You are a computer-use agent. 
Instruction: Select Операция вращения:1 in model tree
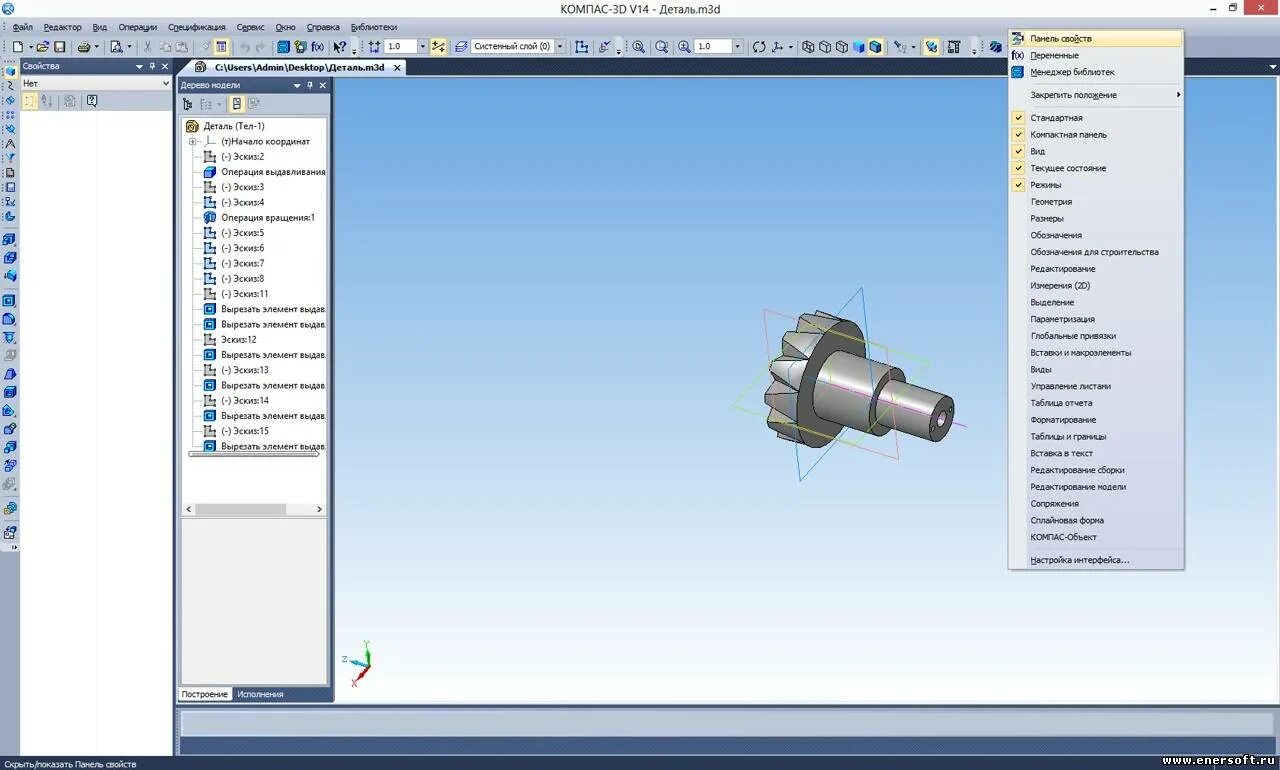coord(268,218)
